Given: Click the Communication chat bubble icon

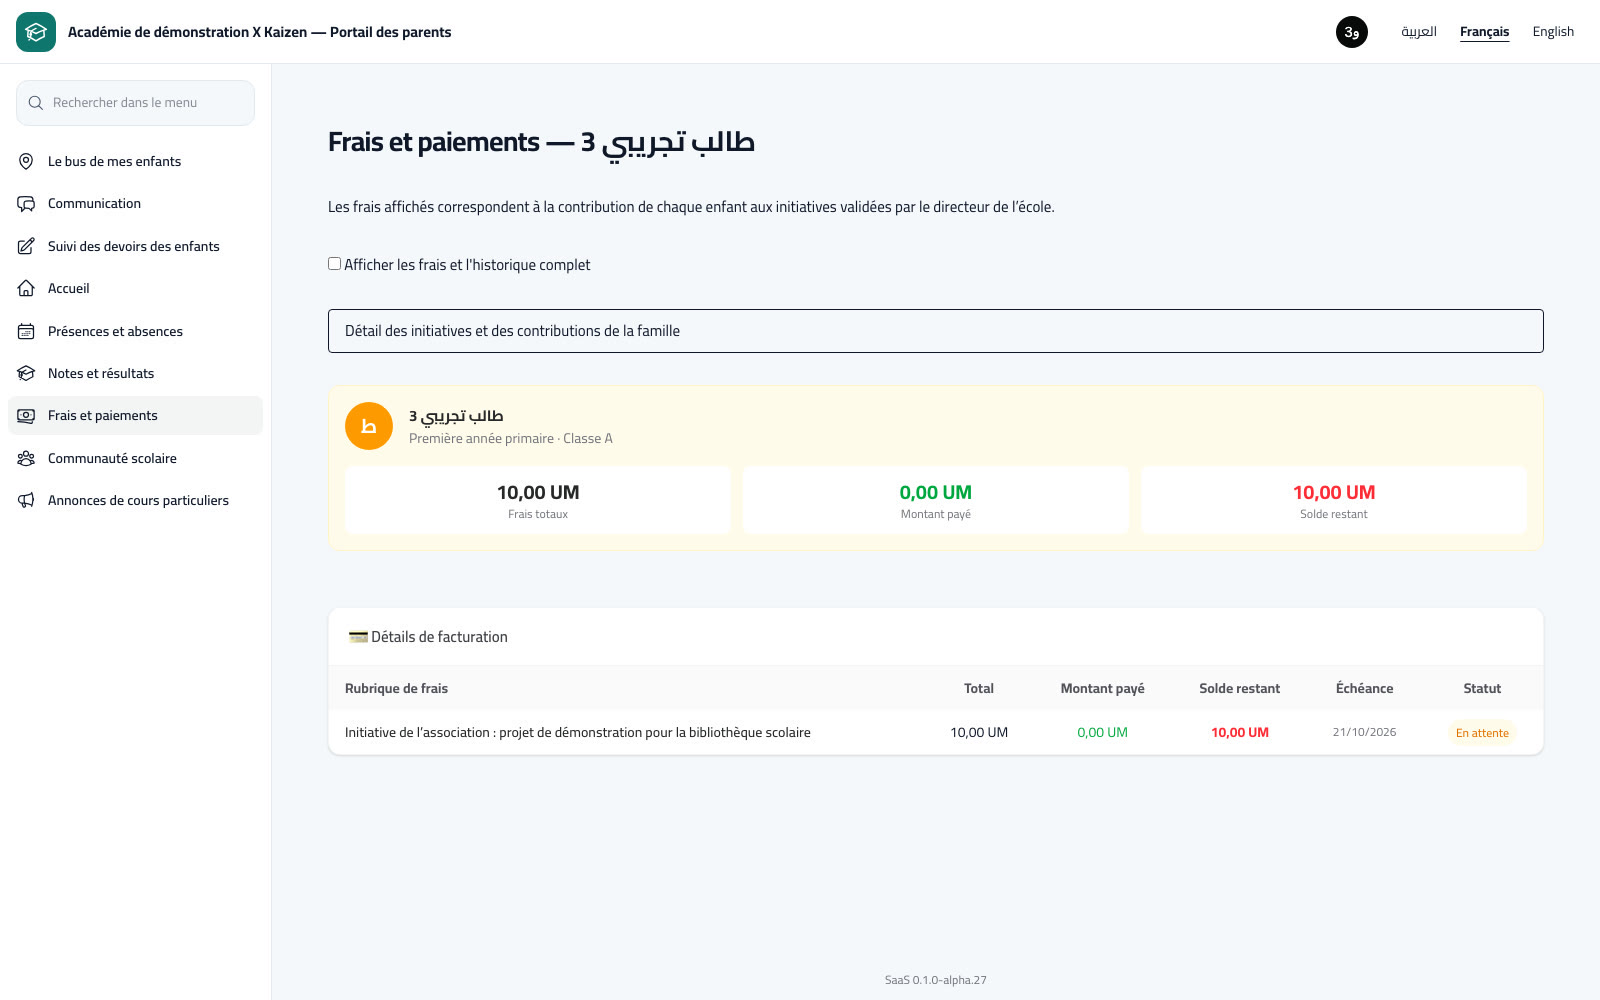Looking at the screenshot, I should point(26,204).
